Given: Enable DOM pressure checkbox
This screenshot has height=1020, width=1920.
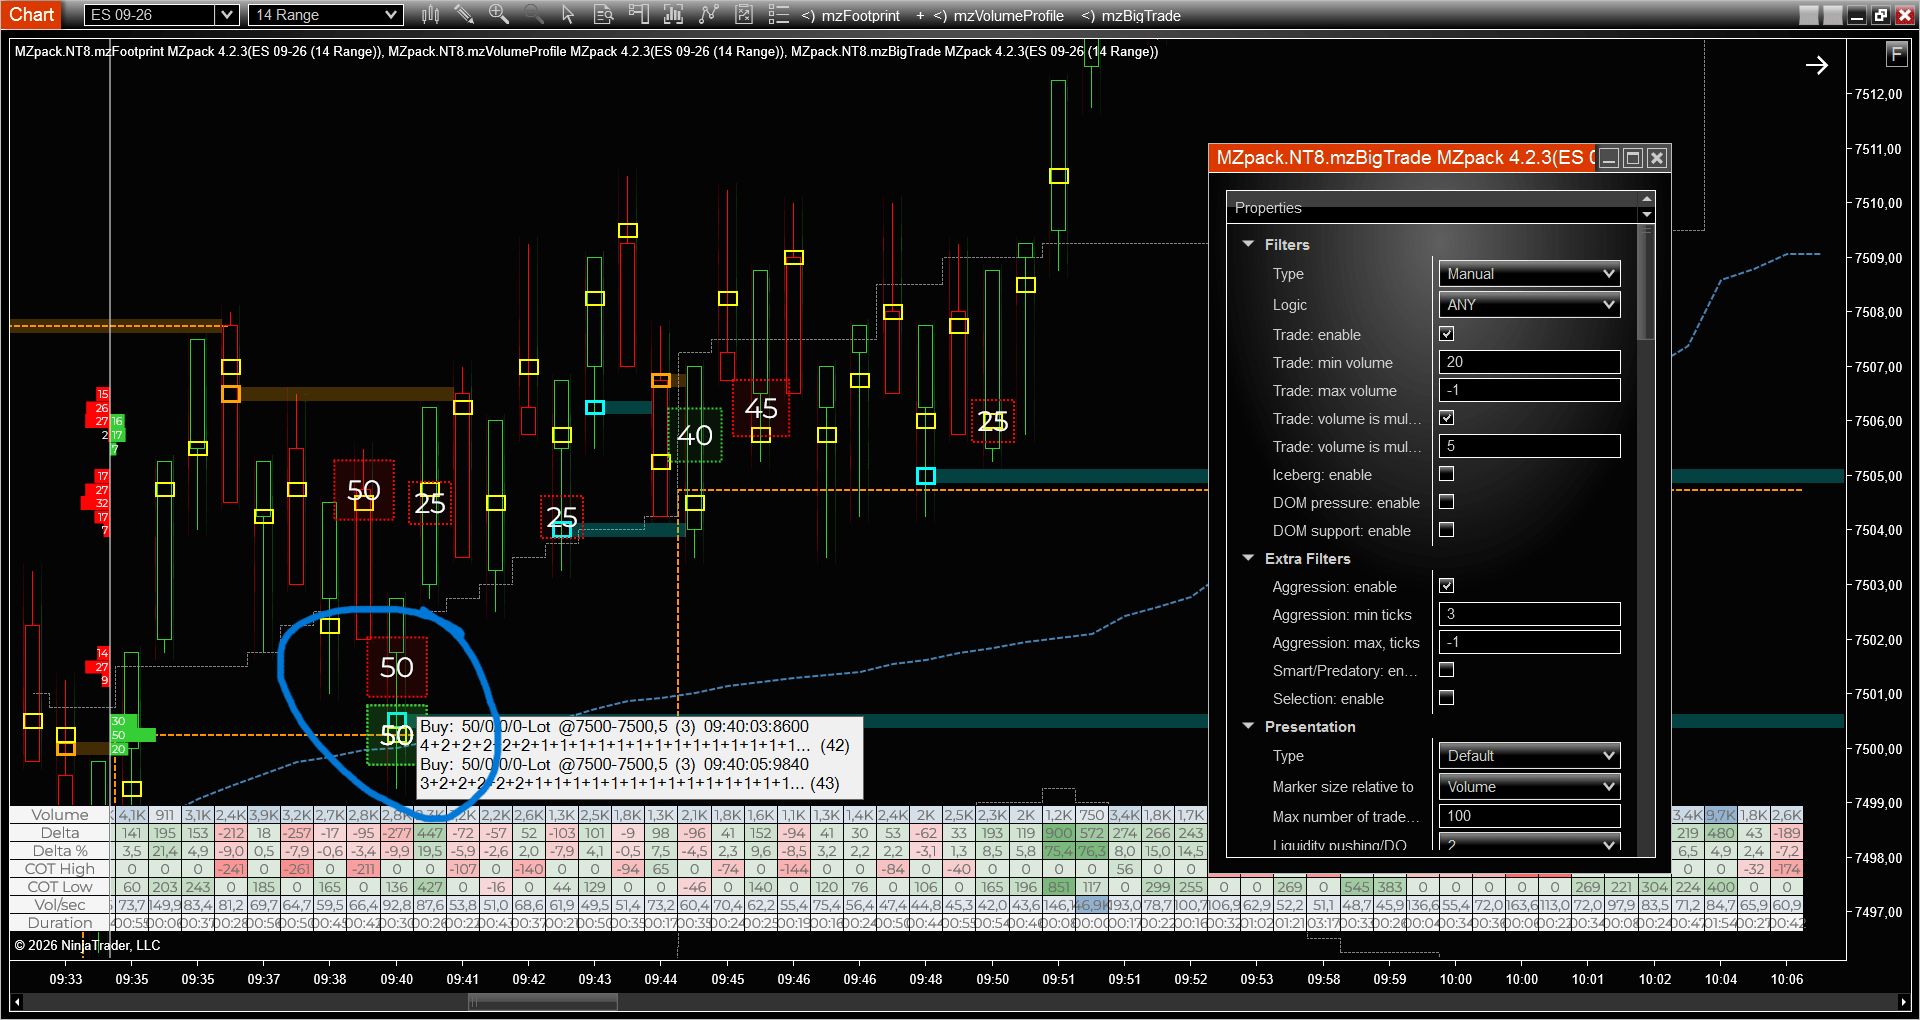Looking at the screenshot, I should pos(1446,502).
